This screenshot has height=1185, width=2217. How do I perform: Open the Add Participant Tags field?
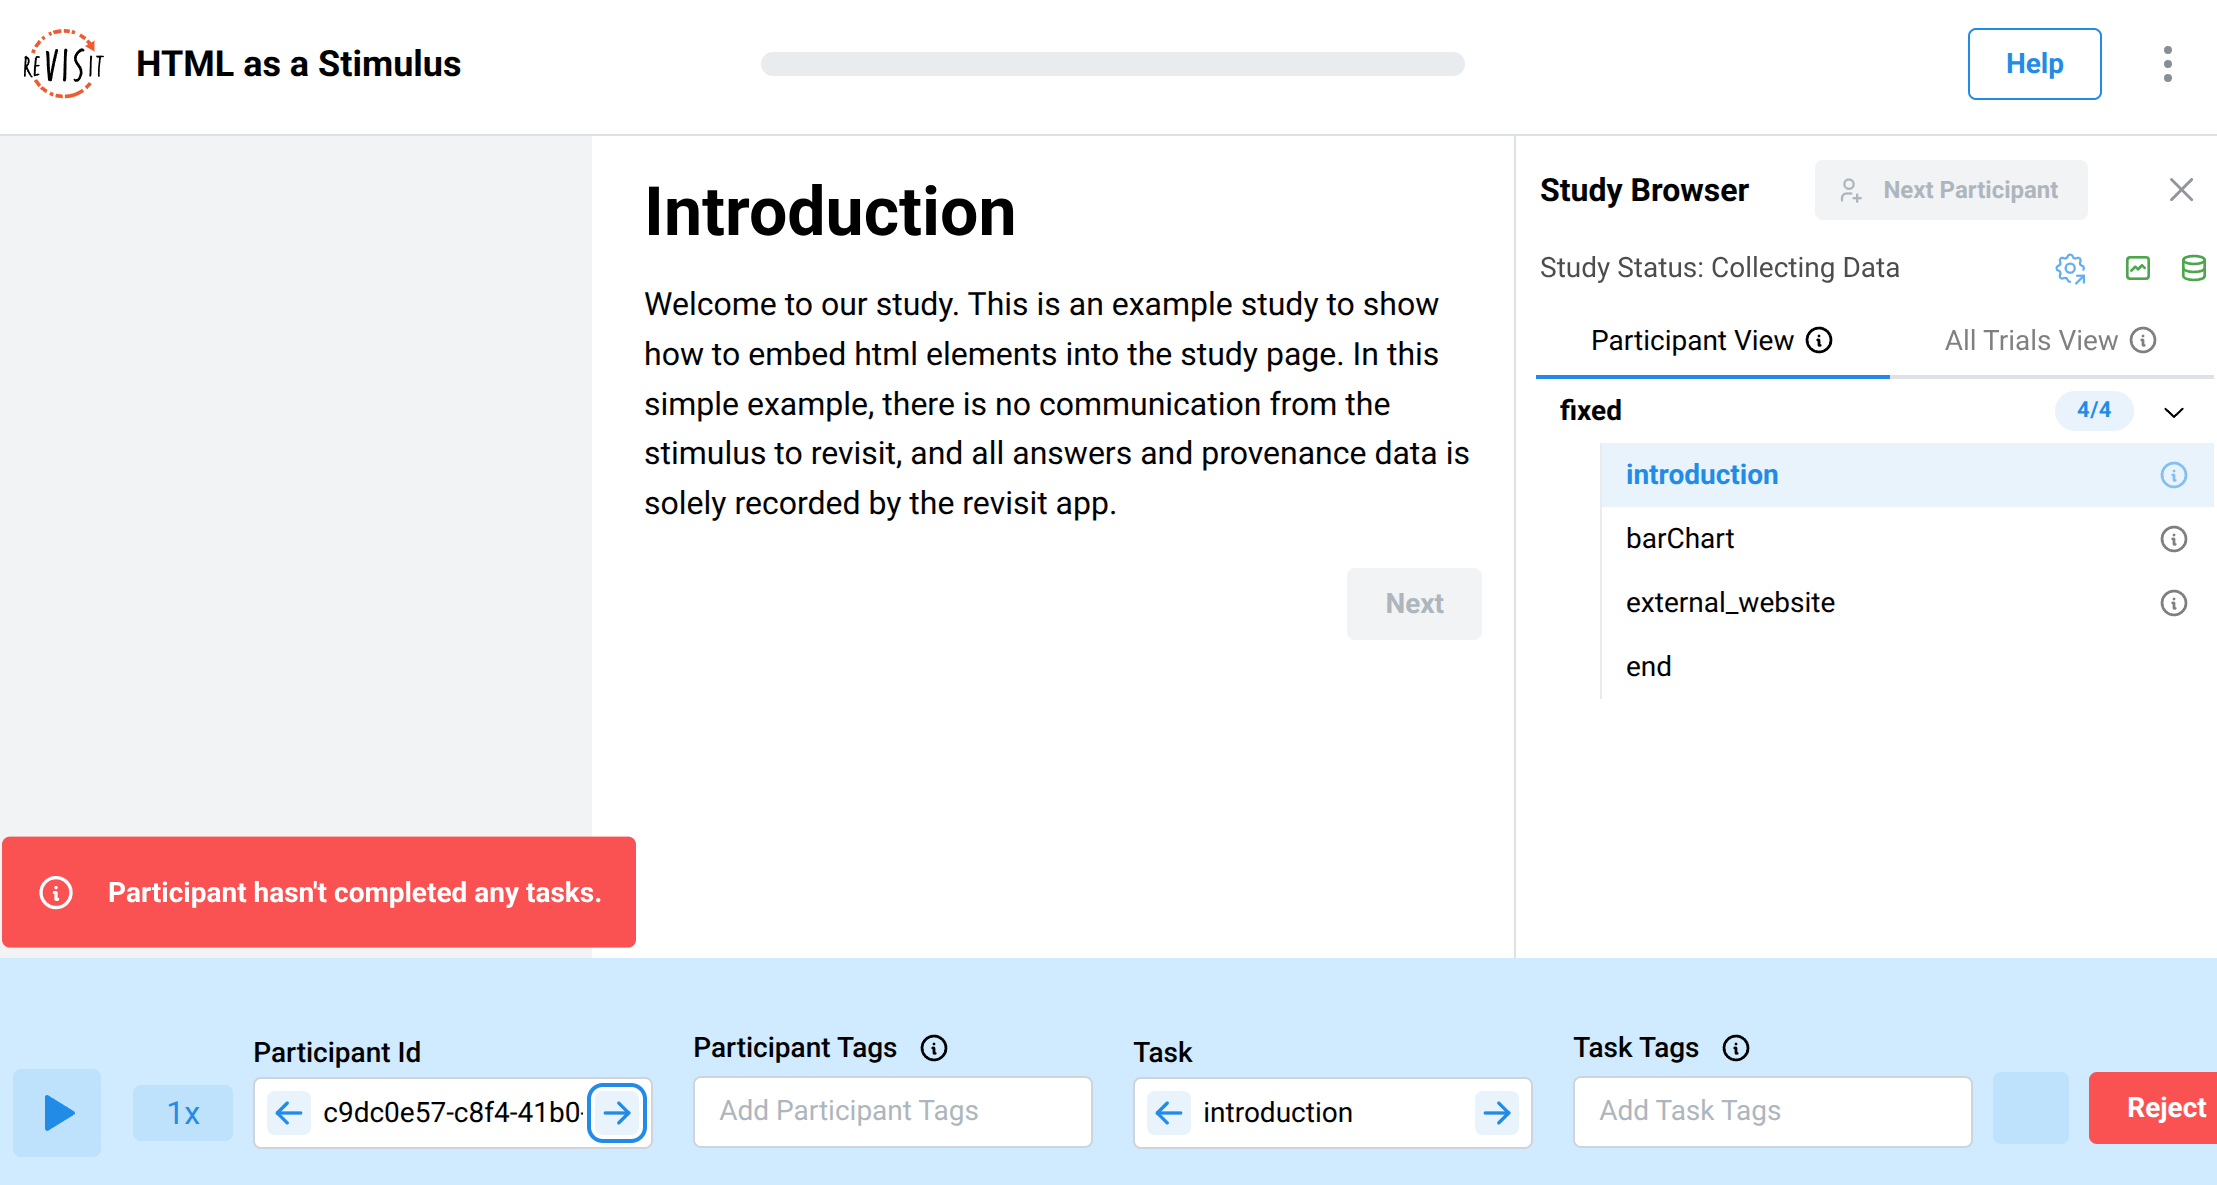point(892,1111)
